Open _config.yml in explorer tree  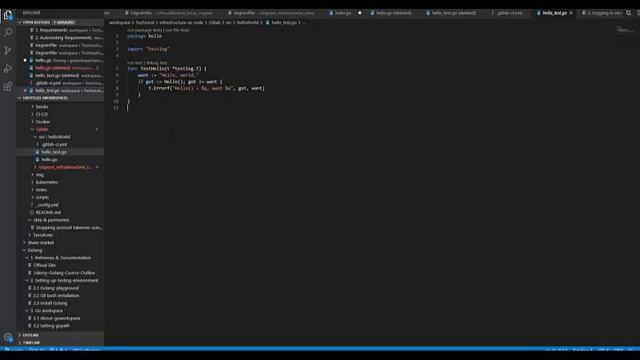click(47, 205)
